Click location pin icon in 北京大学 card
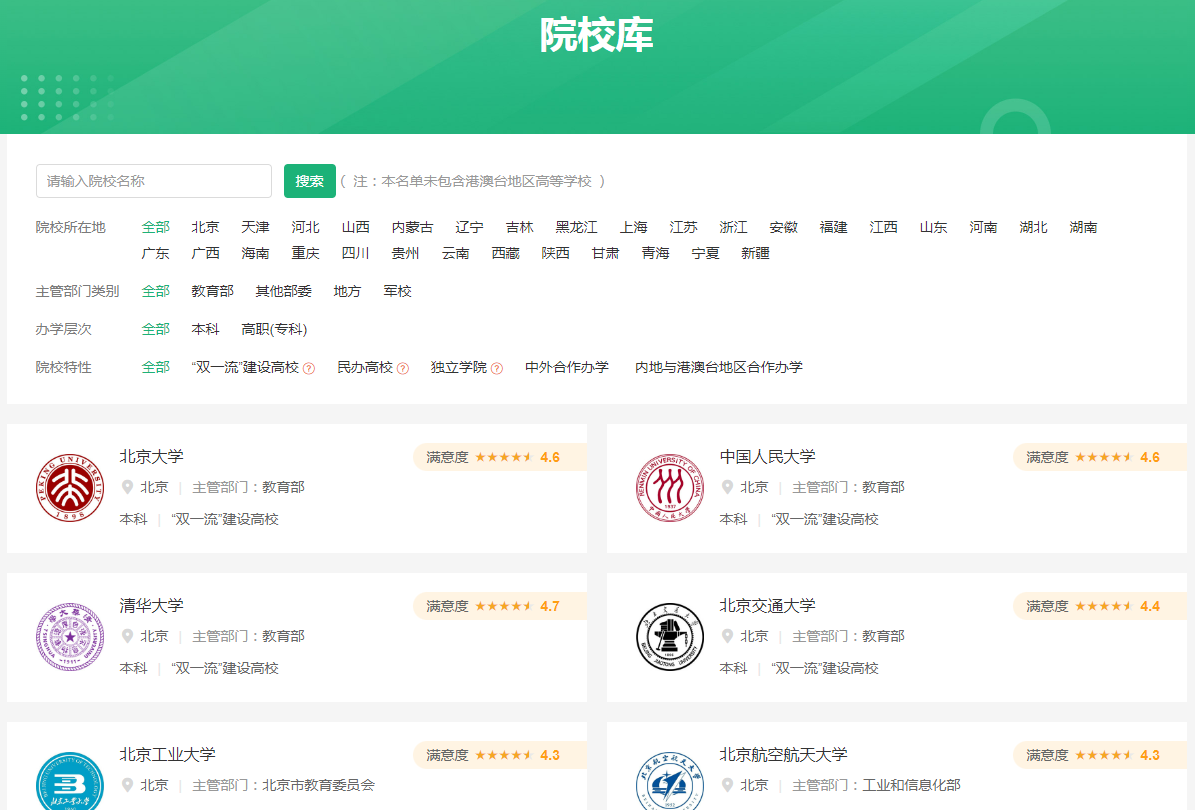The width and height of the screenshot is (1195, 810). 127,487
